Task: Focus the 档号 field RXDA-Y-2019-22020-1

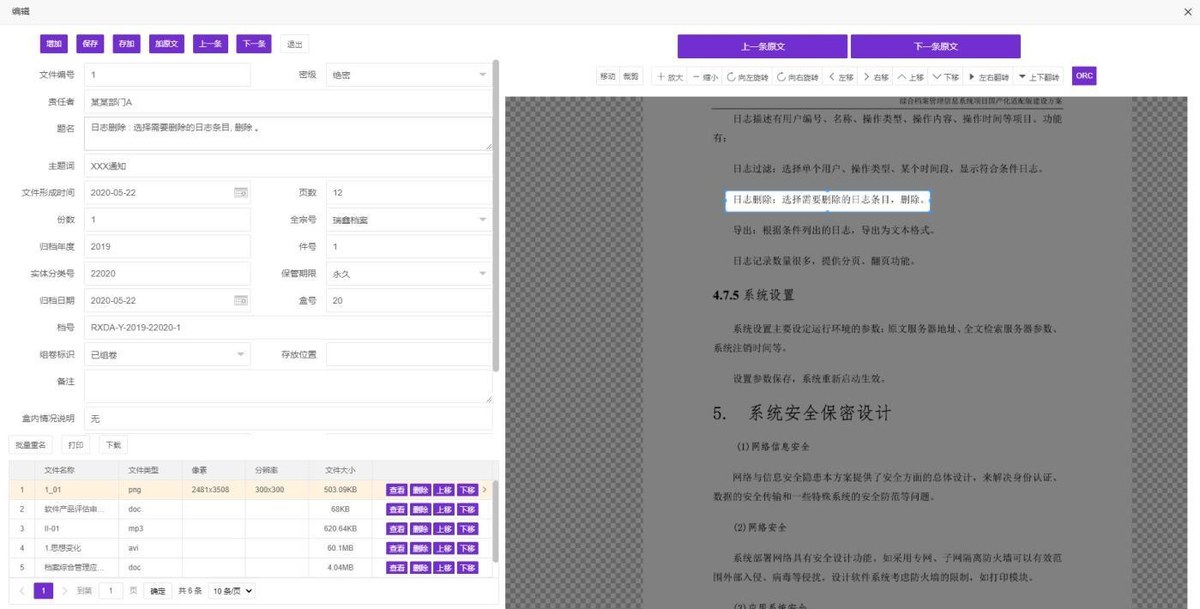Action: pyautogui.click(x=288, y=327)
